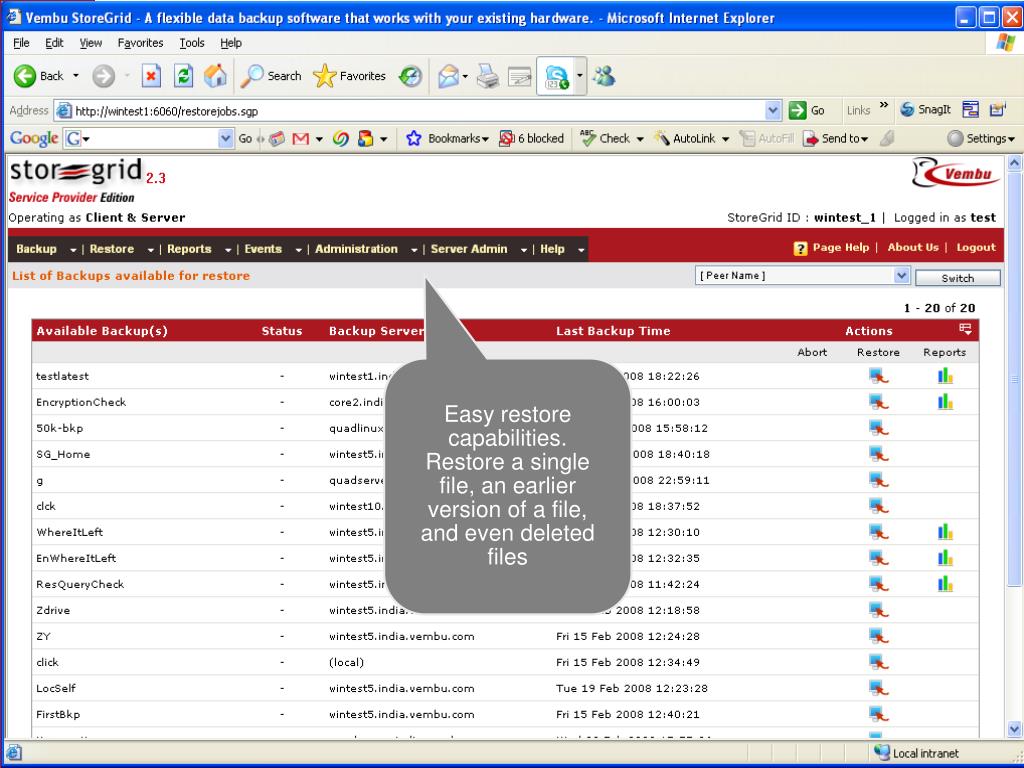Refresh the page with Refresh icon
The height and width of the screenshot is (768, 1024).
tap(184, 76)
